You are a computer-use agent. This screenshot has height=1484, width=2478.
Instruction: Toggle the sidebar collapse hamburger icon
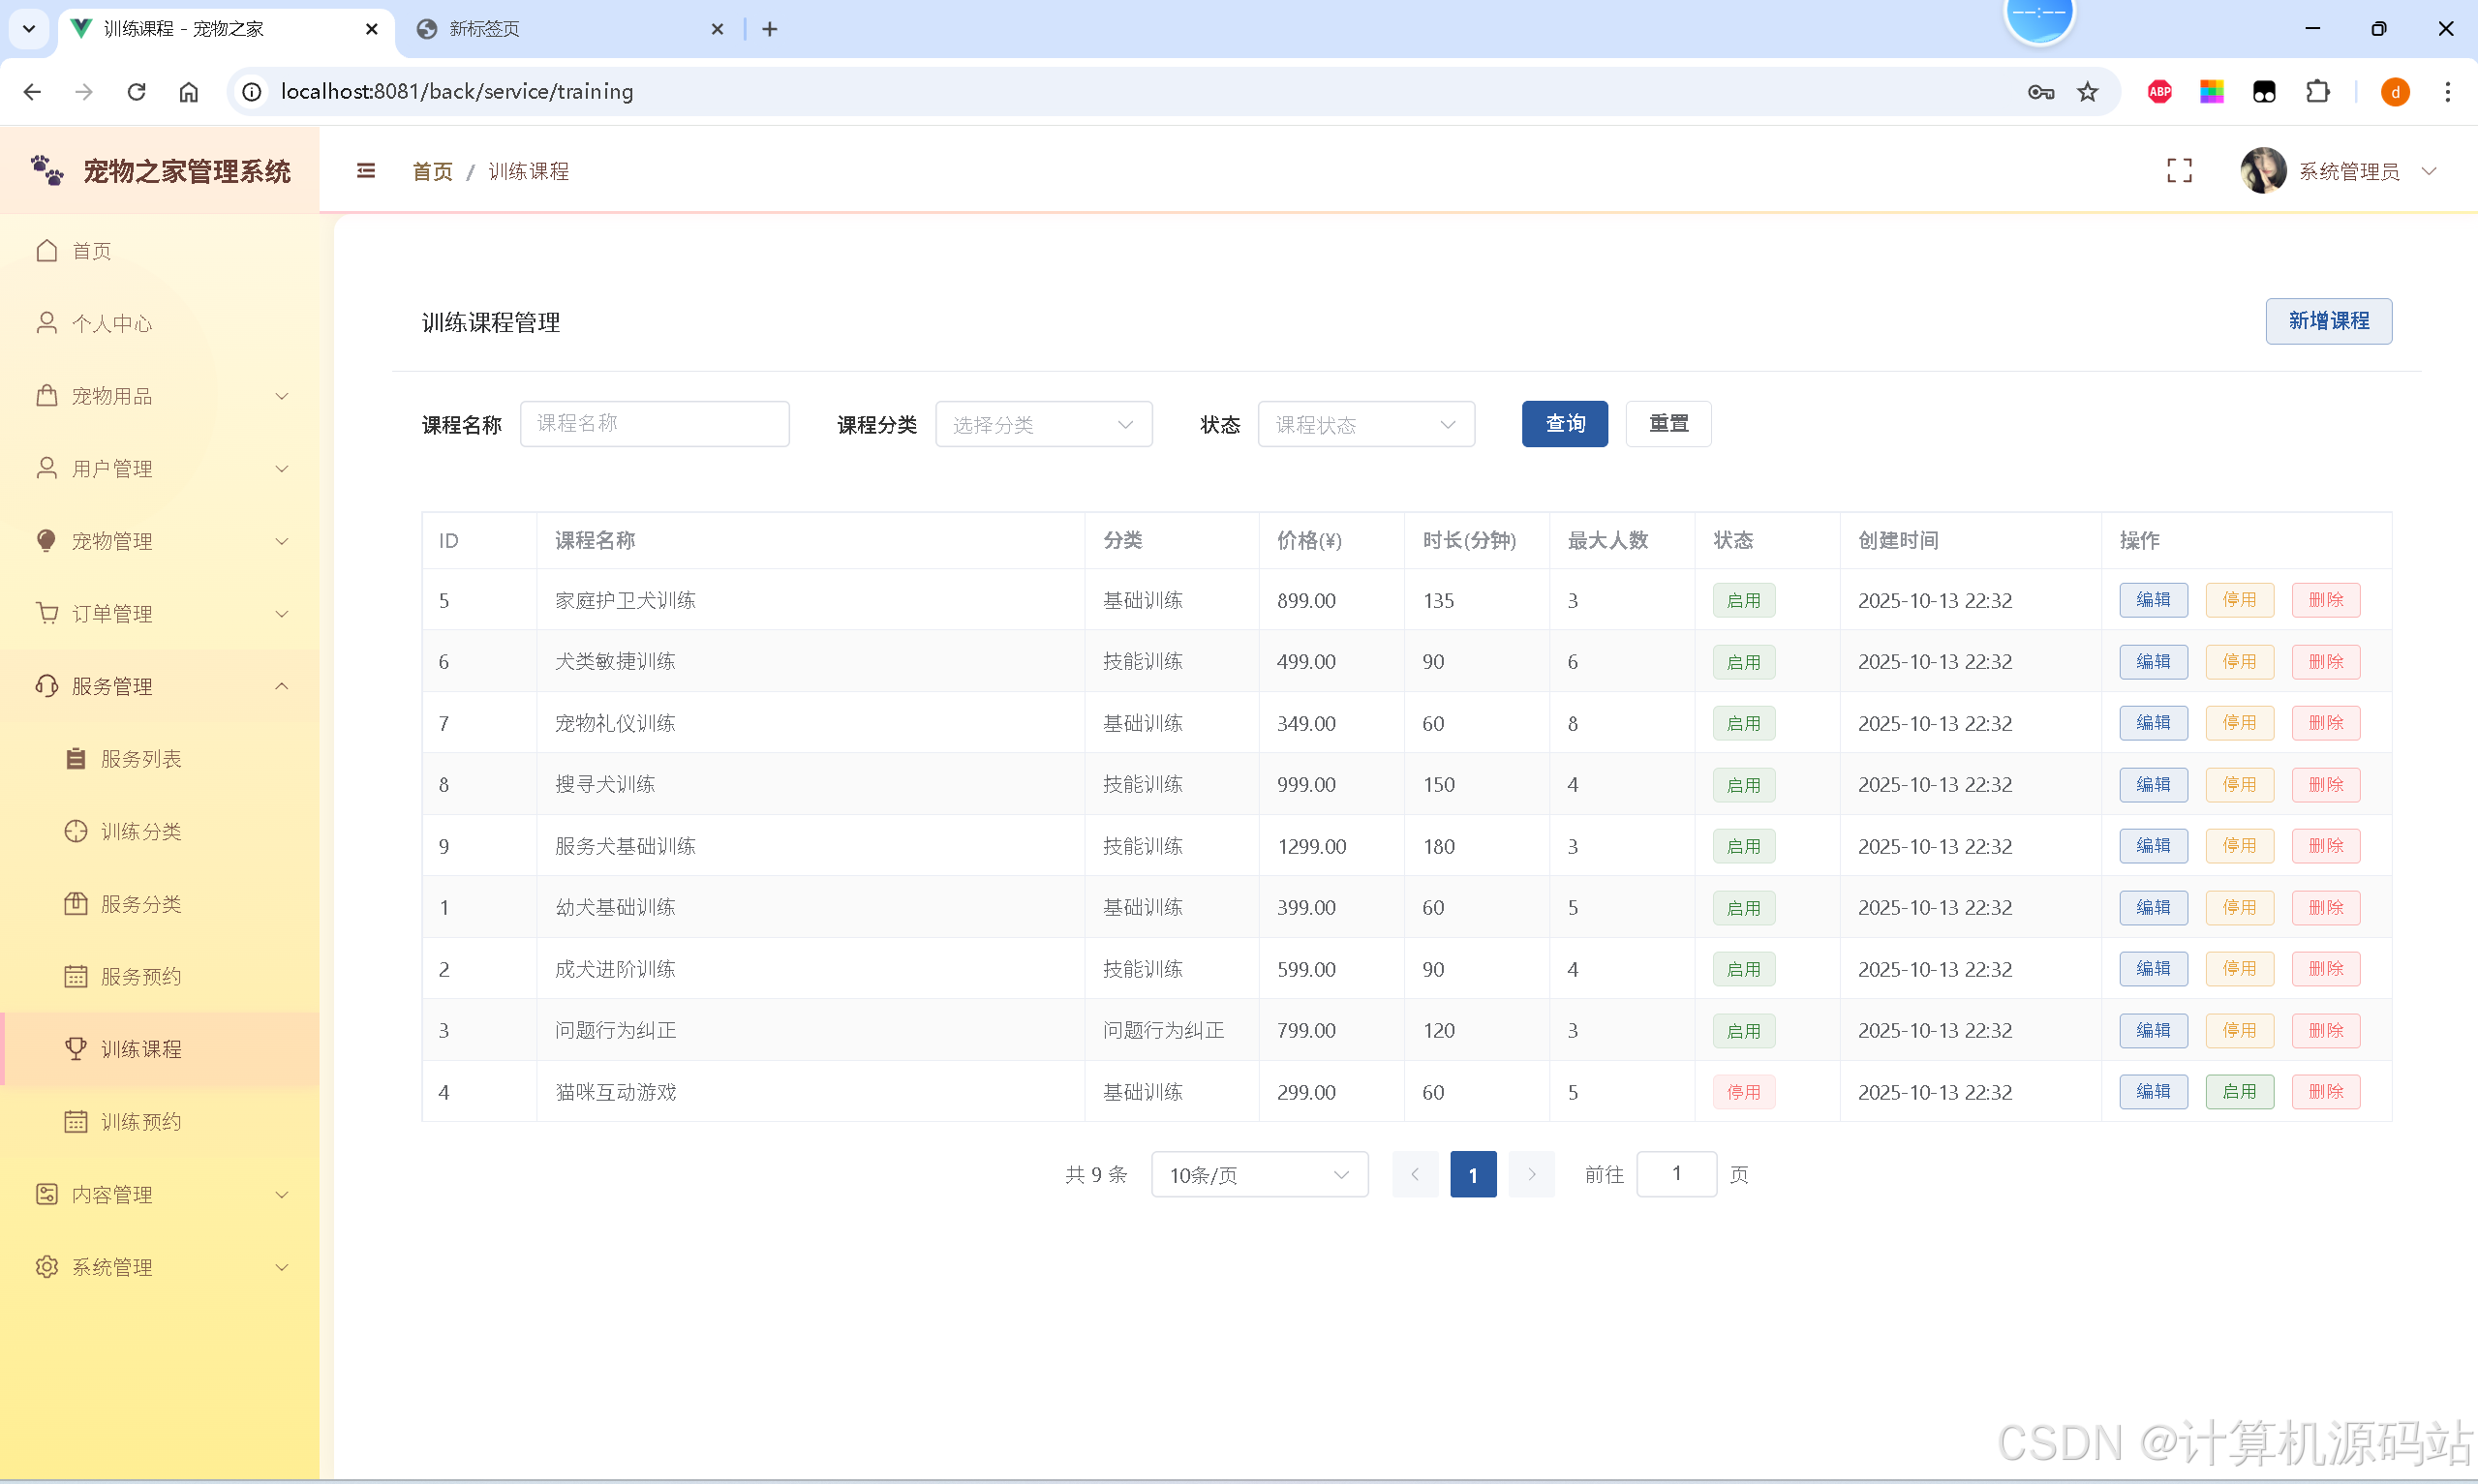point(366,171)
